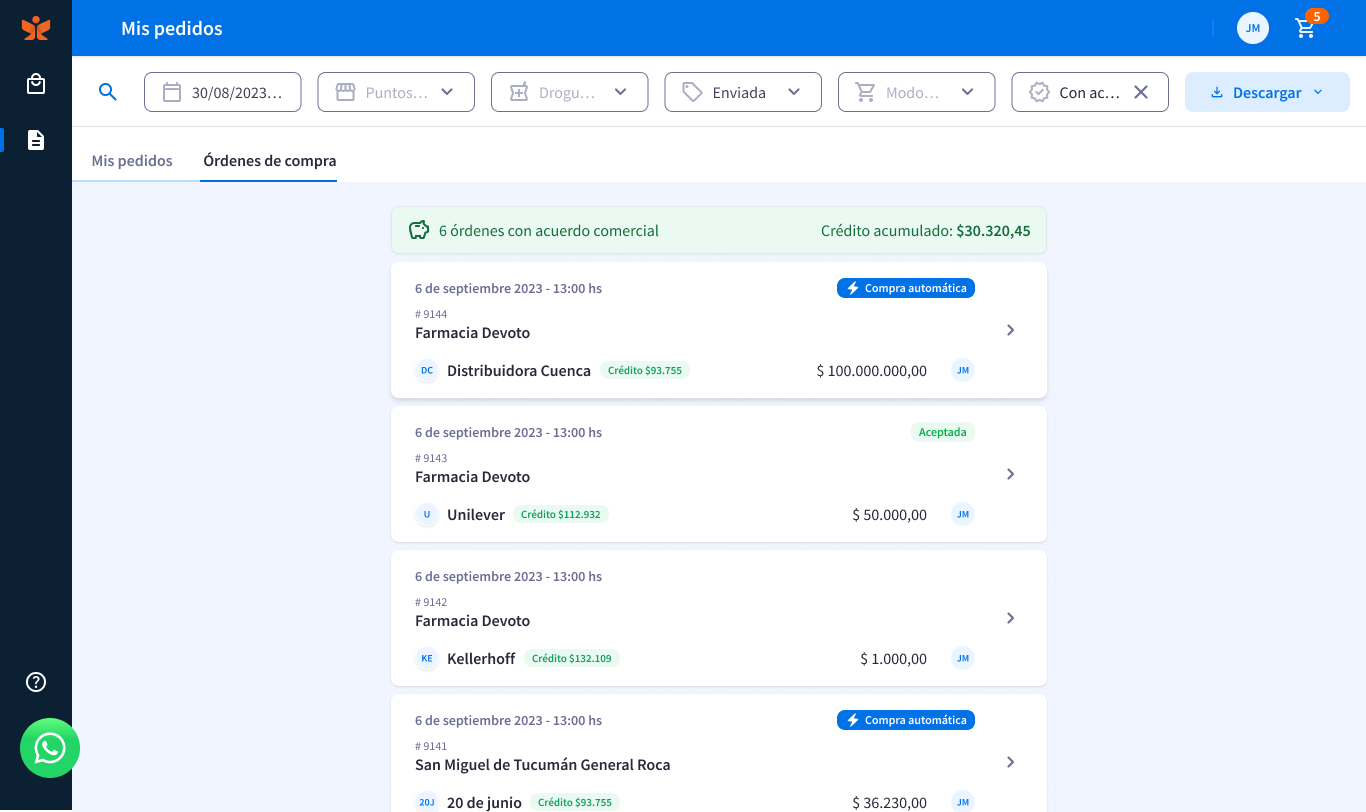Expand order 9143 with the chevron
The image size is (1366, 812).
[1011, 474]
